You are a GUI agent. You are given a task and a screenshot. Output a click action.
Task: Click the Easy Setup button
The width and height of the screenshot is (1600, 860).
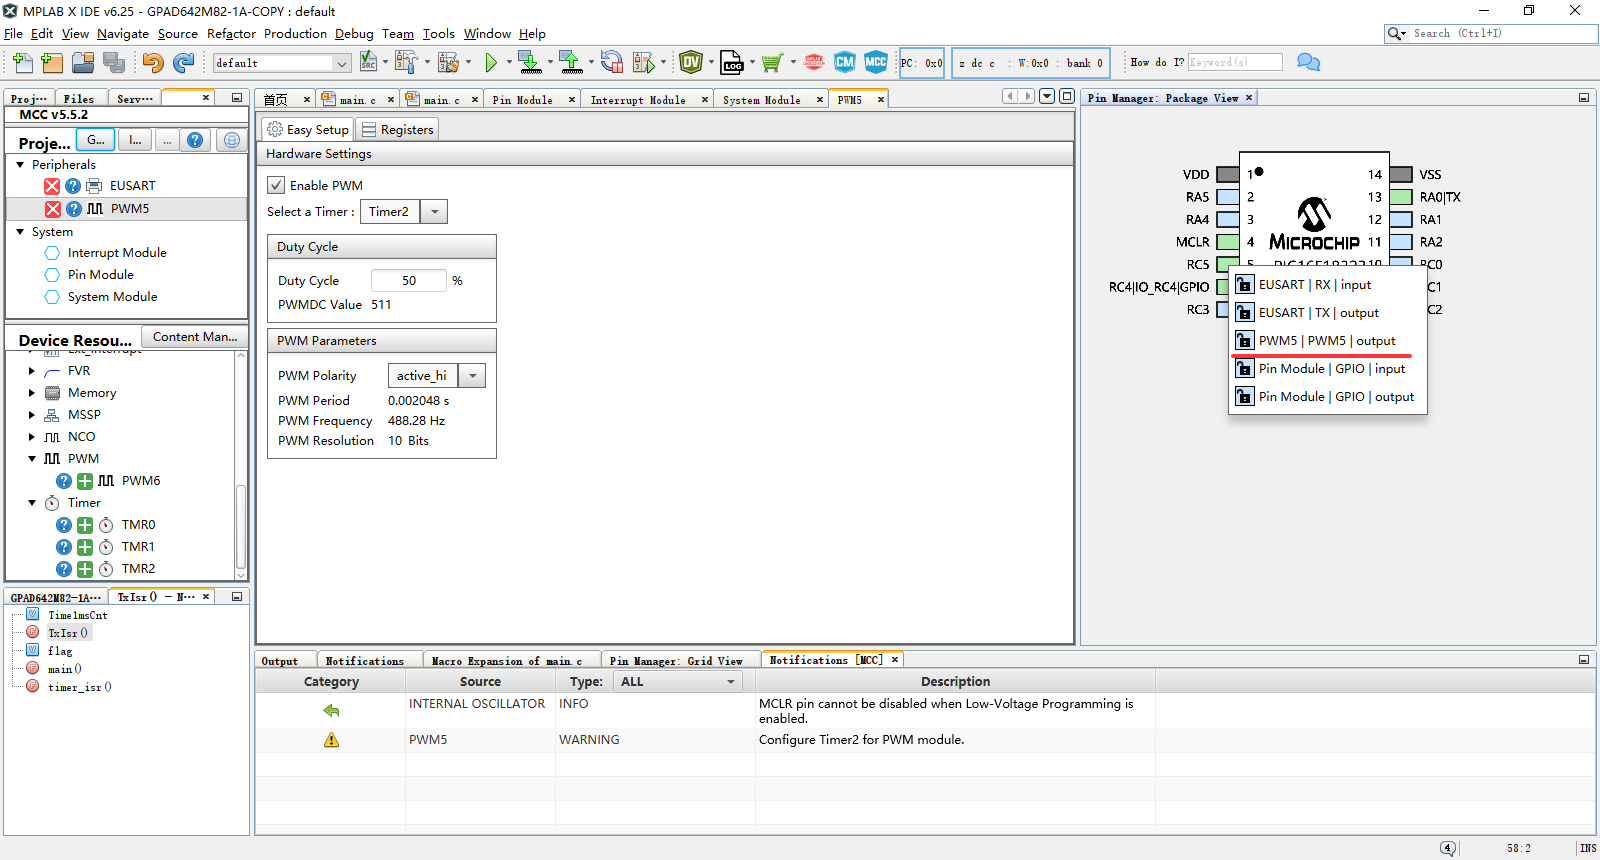(x=308, y=130)
